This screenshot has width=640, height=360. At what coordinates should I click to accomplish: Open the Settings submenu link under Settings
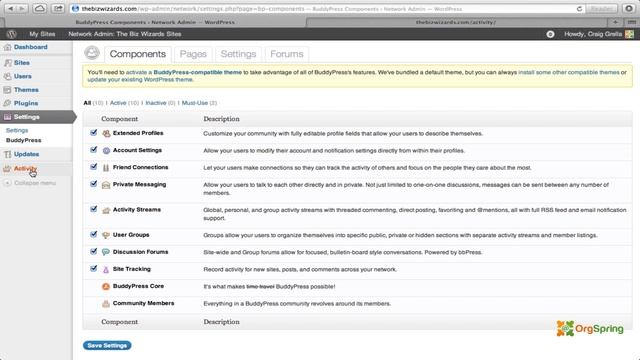17,131
